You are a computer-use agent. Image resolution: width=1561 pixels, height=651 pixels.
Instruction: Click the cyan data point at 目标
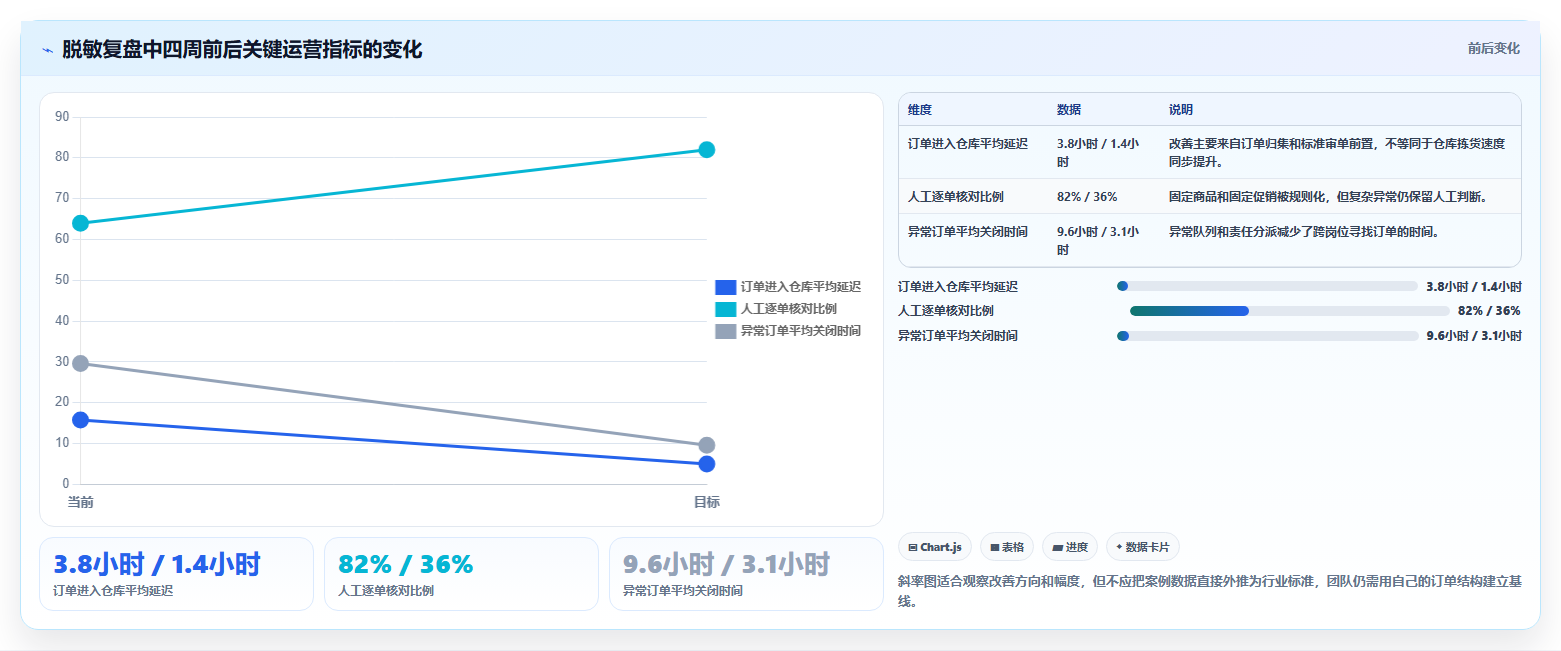click(707, 150)
